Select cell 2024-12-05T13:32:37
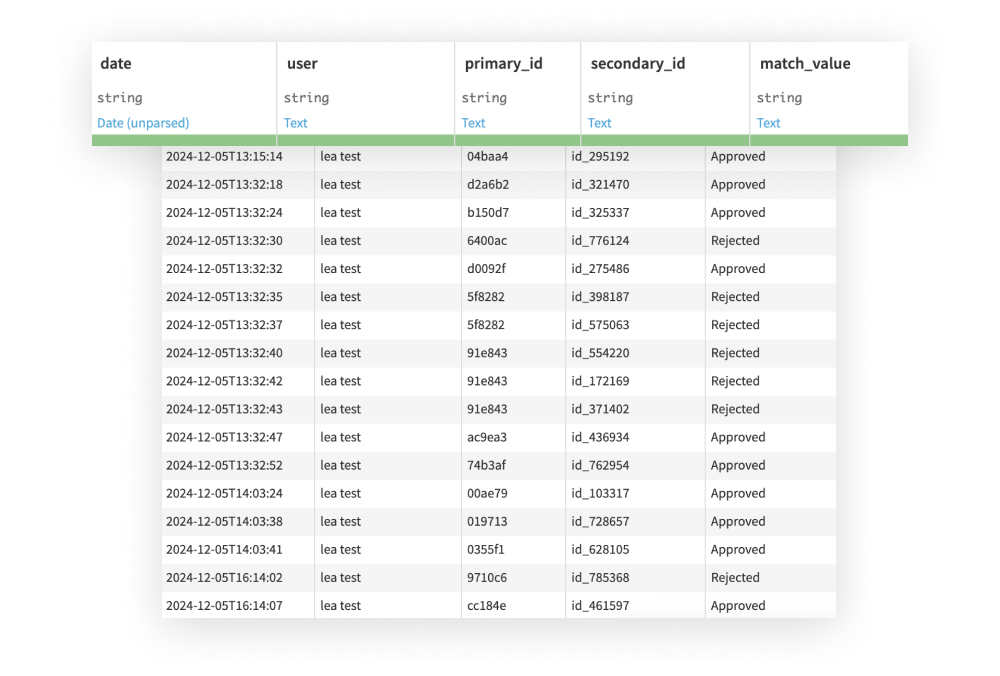1000x676 pixels. pos(224,325)
